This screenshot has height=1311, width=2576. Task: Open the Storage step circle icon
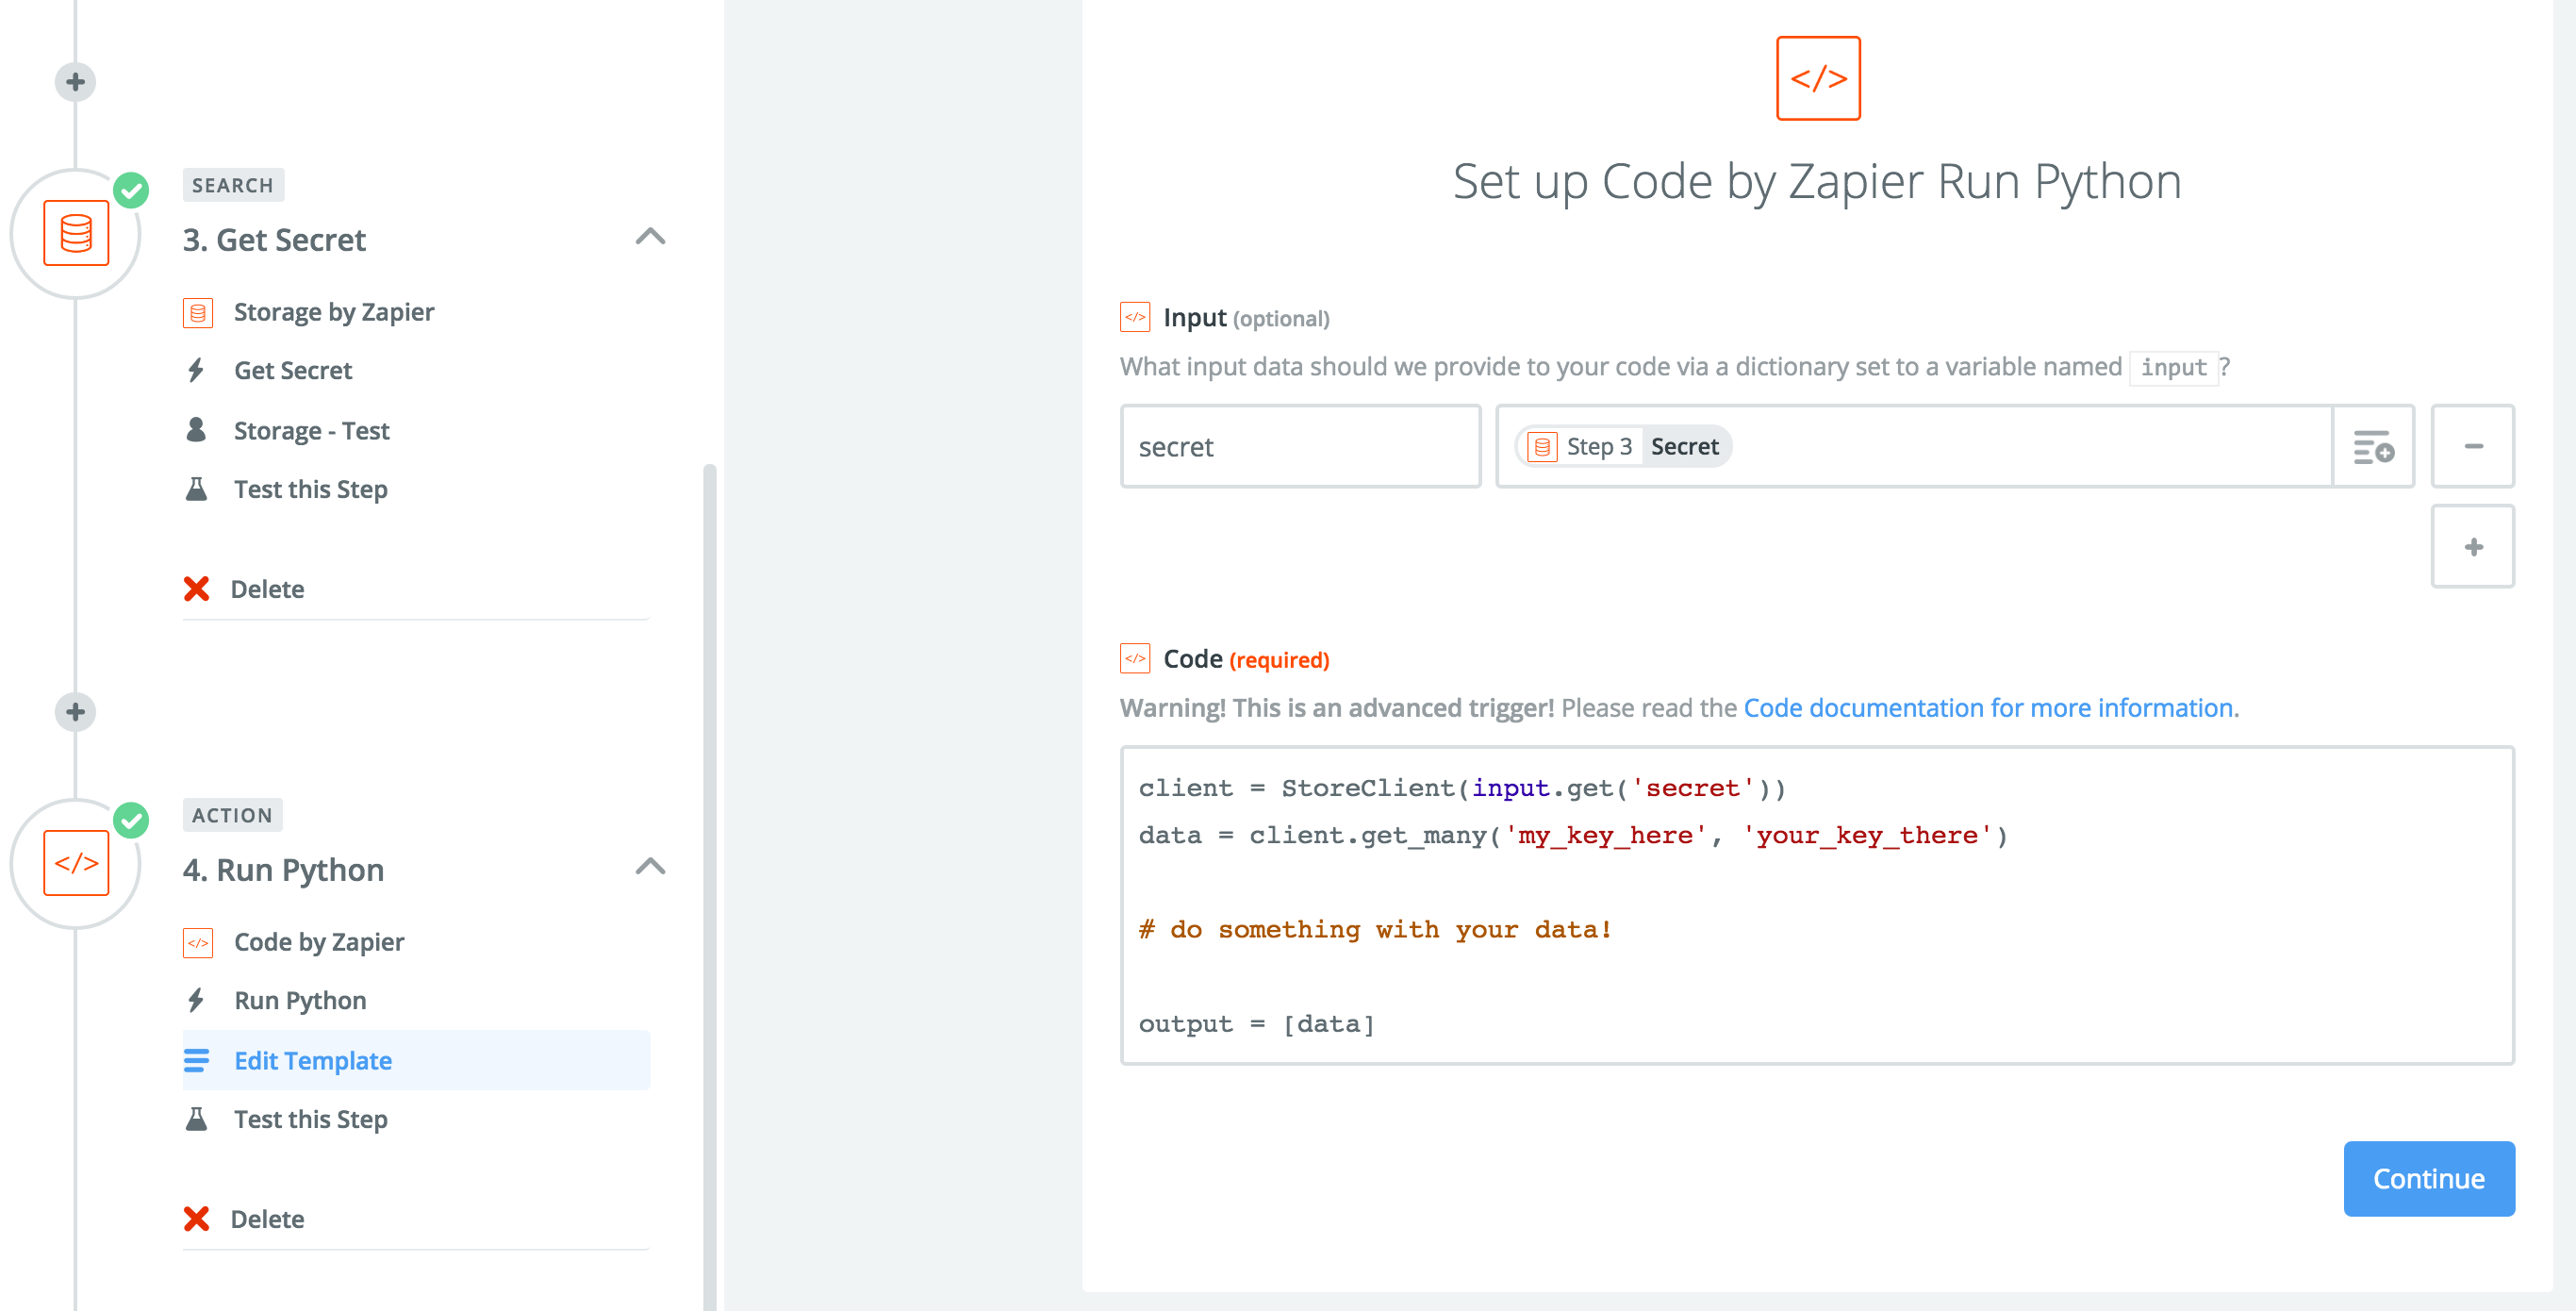(76, 234)
